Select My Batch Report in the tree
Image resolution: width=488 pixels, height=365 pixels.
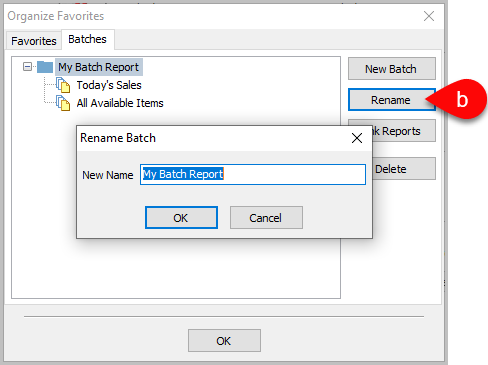(99, 67)
